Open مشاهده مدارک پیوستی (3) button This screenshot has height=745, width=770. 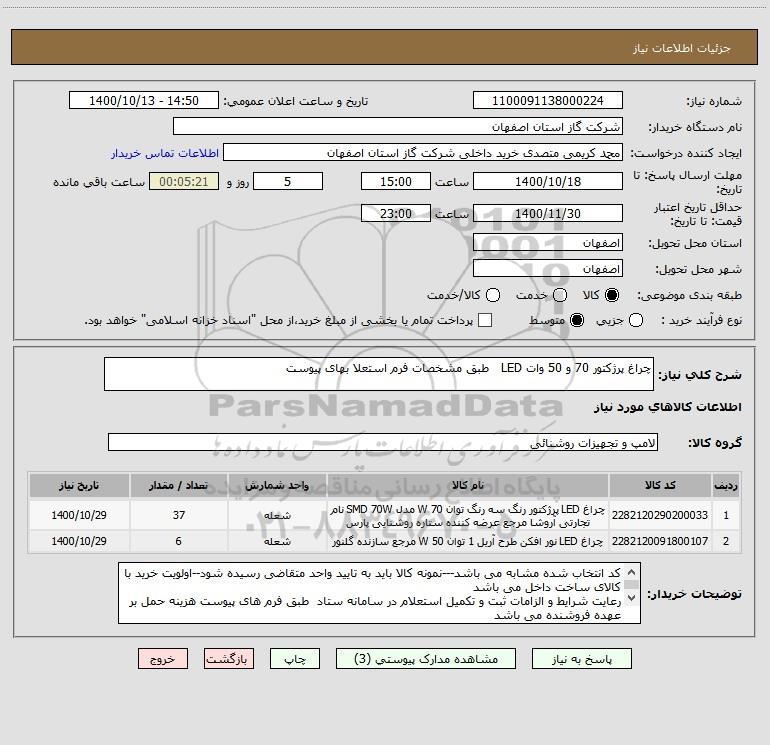pyautogui.click(x=426, y=659)
